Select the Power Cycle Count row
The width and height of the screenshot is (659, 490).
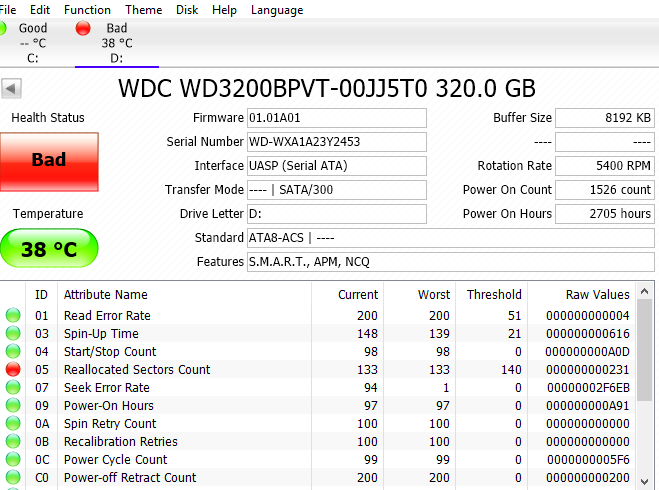tap(318, 460)
